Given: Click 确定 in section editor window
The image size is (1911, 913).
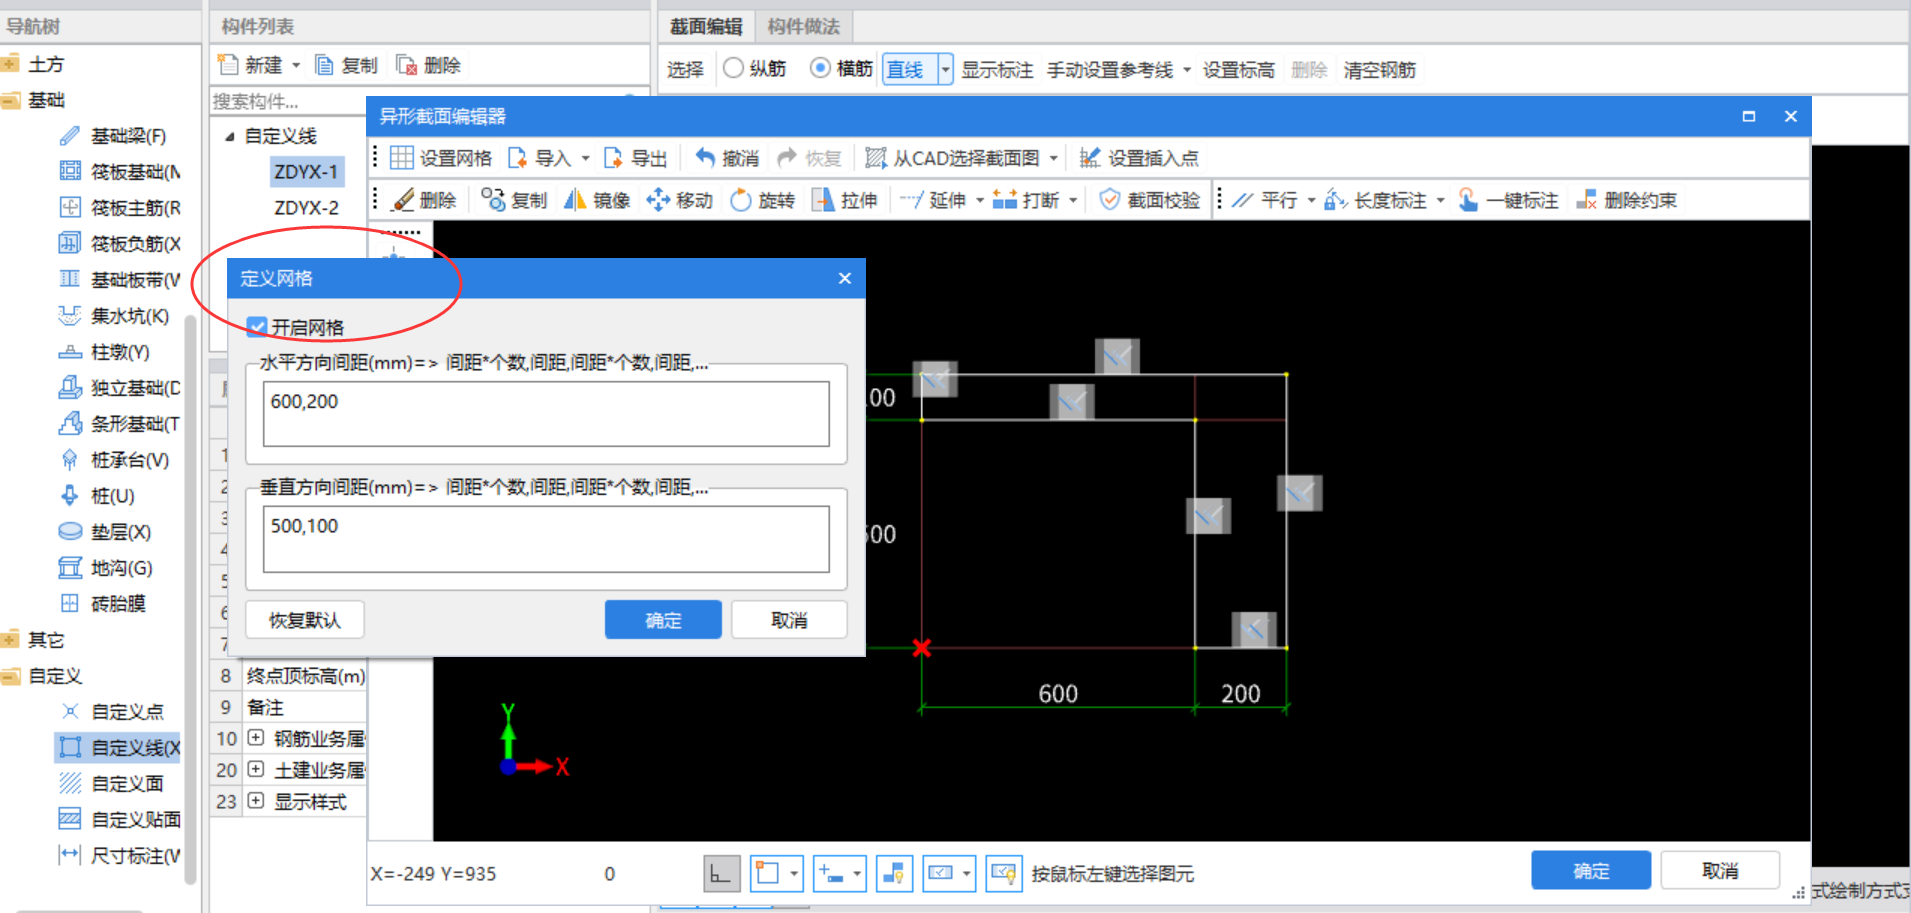Looking at the screenshot, I should (x=1590, y=870).
